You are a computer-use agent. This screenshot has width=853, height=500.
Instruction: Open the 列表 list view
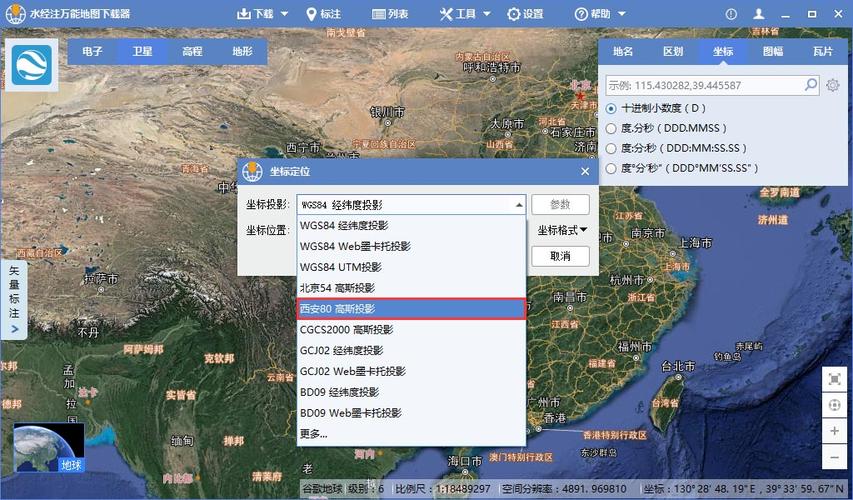click(x=390, y=14)
